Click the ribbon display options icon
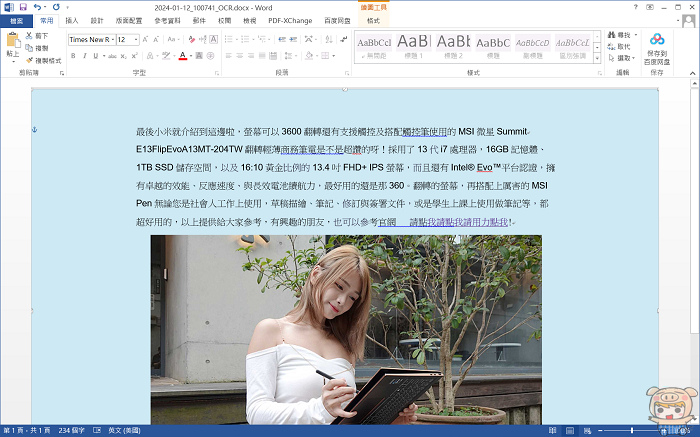700x437 pixels. pos(650,7)
